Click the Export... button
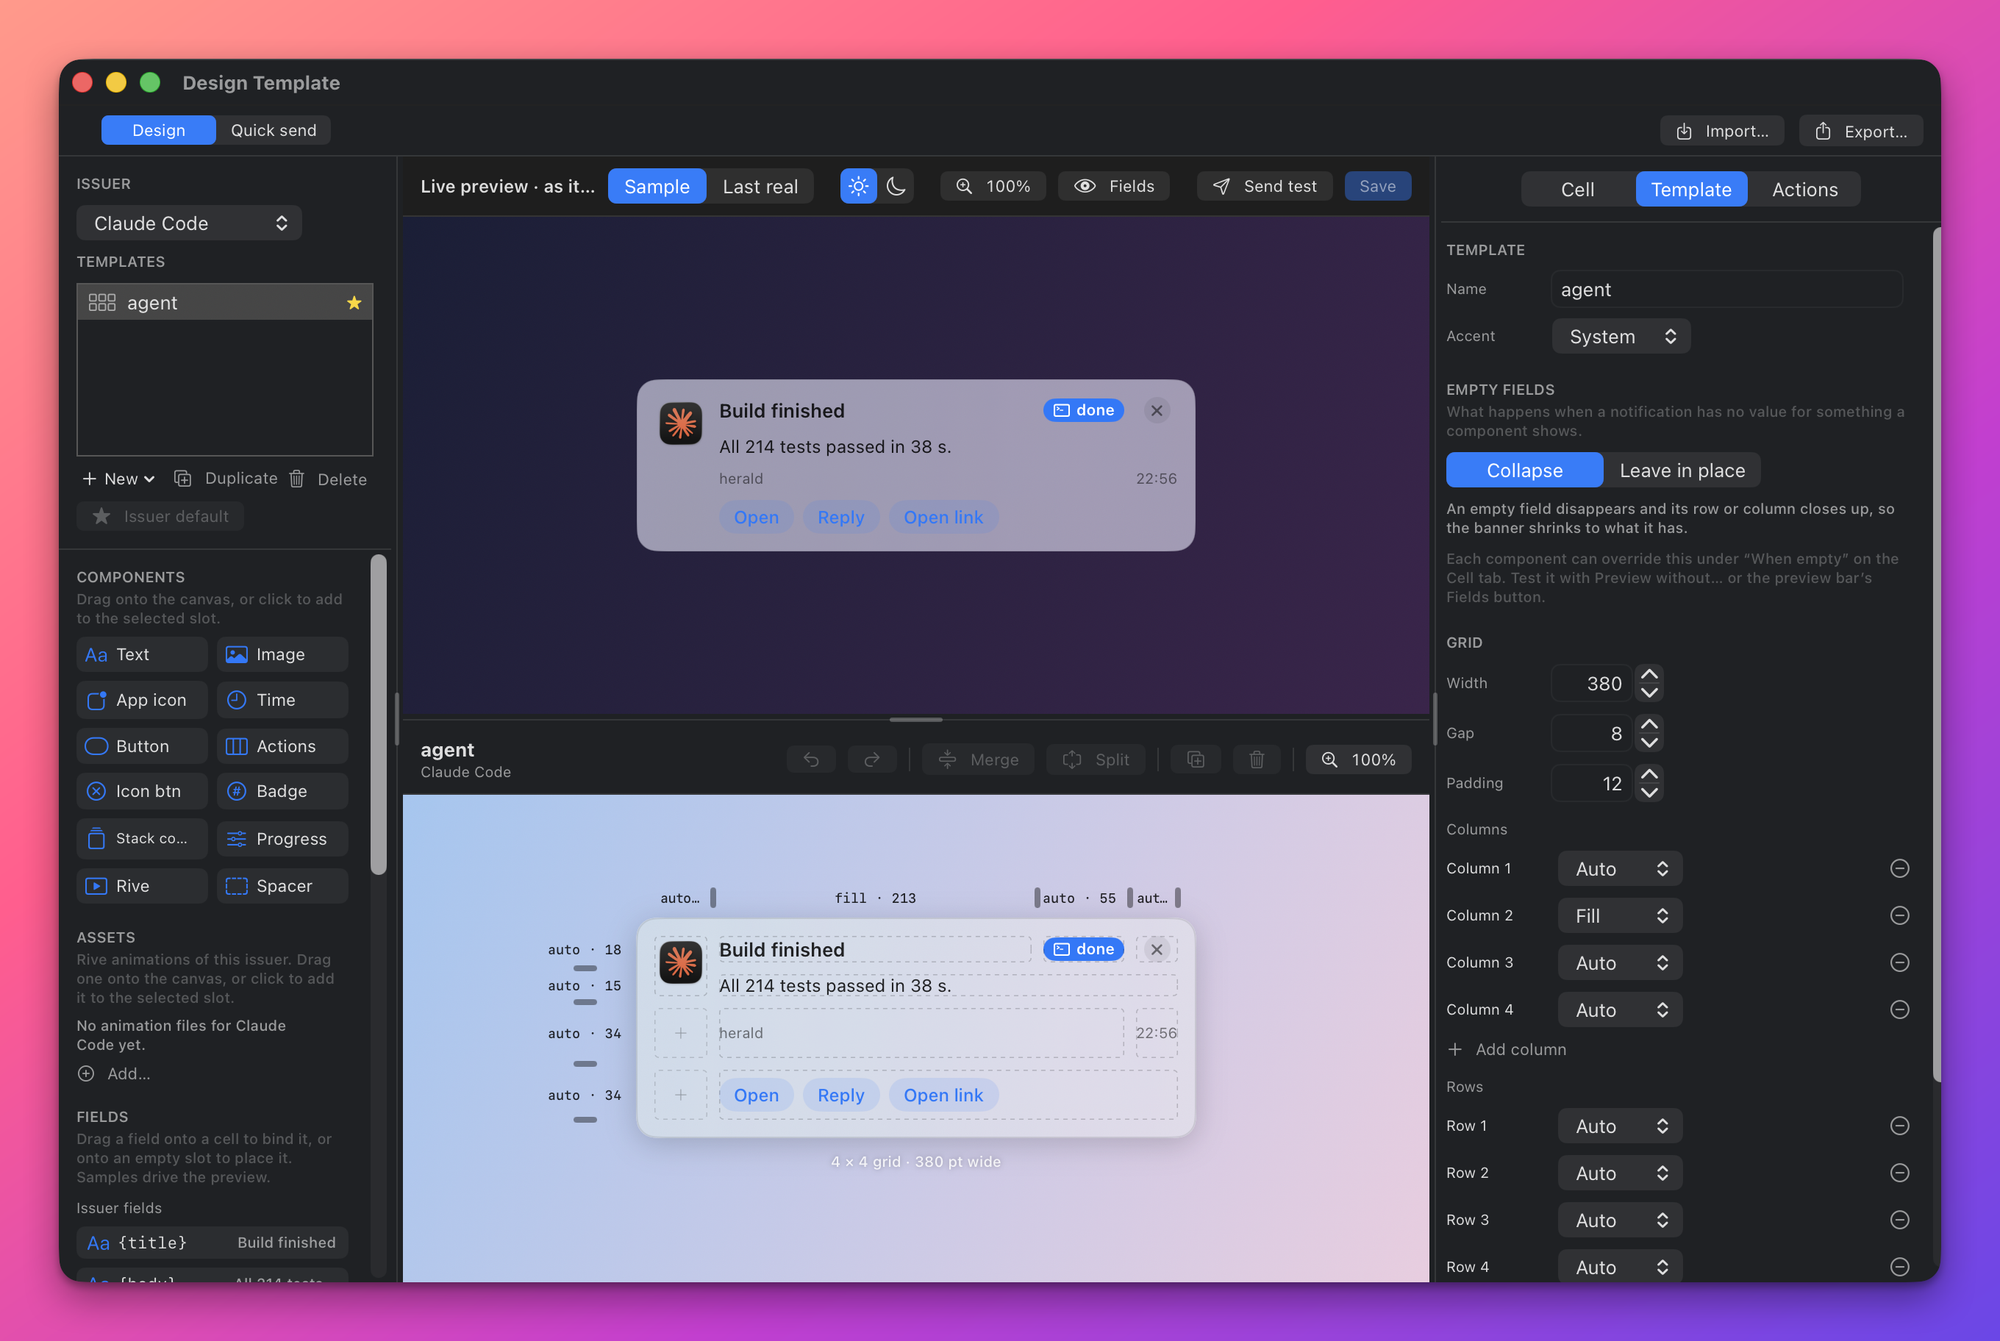 1861,131
